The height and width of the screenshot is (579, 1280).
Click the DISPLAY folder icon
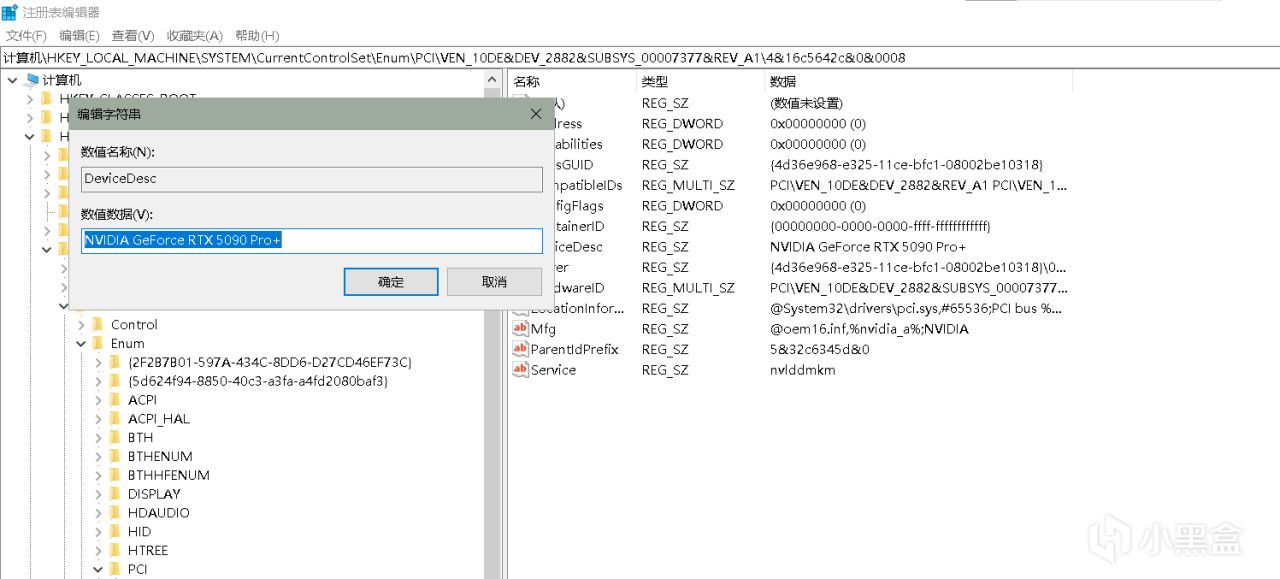[x=115, y=494]
